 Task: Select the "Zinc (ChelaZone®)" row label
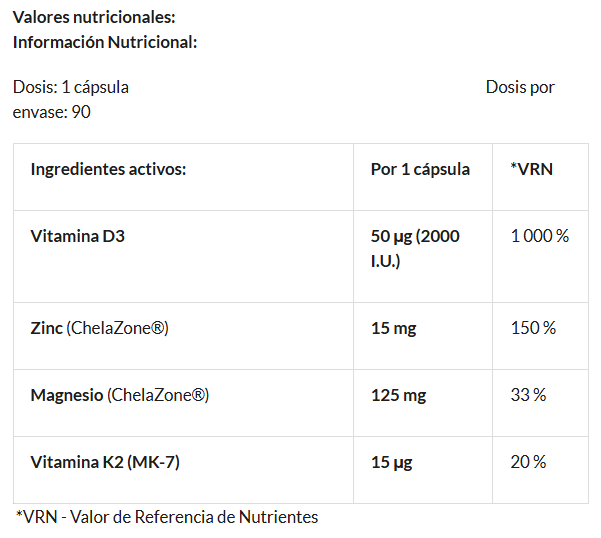click(x=100, y=328)
